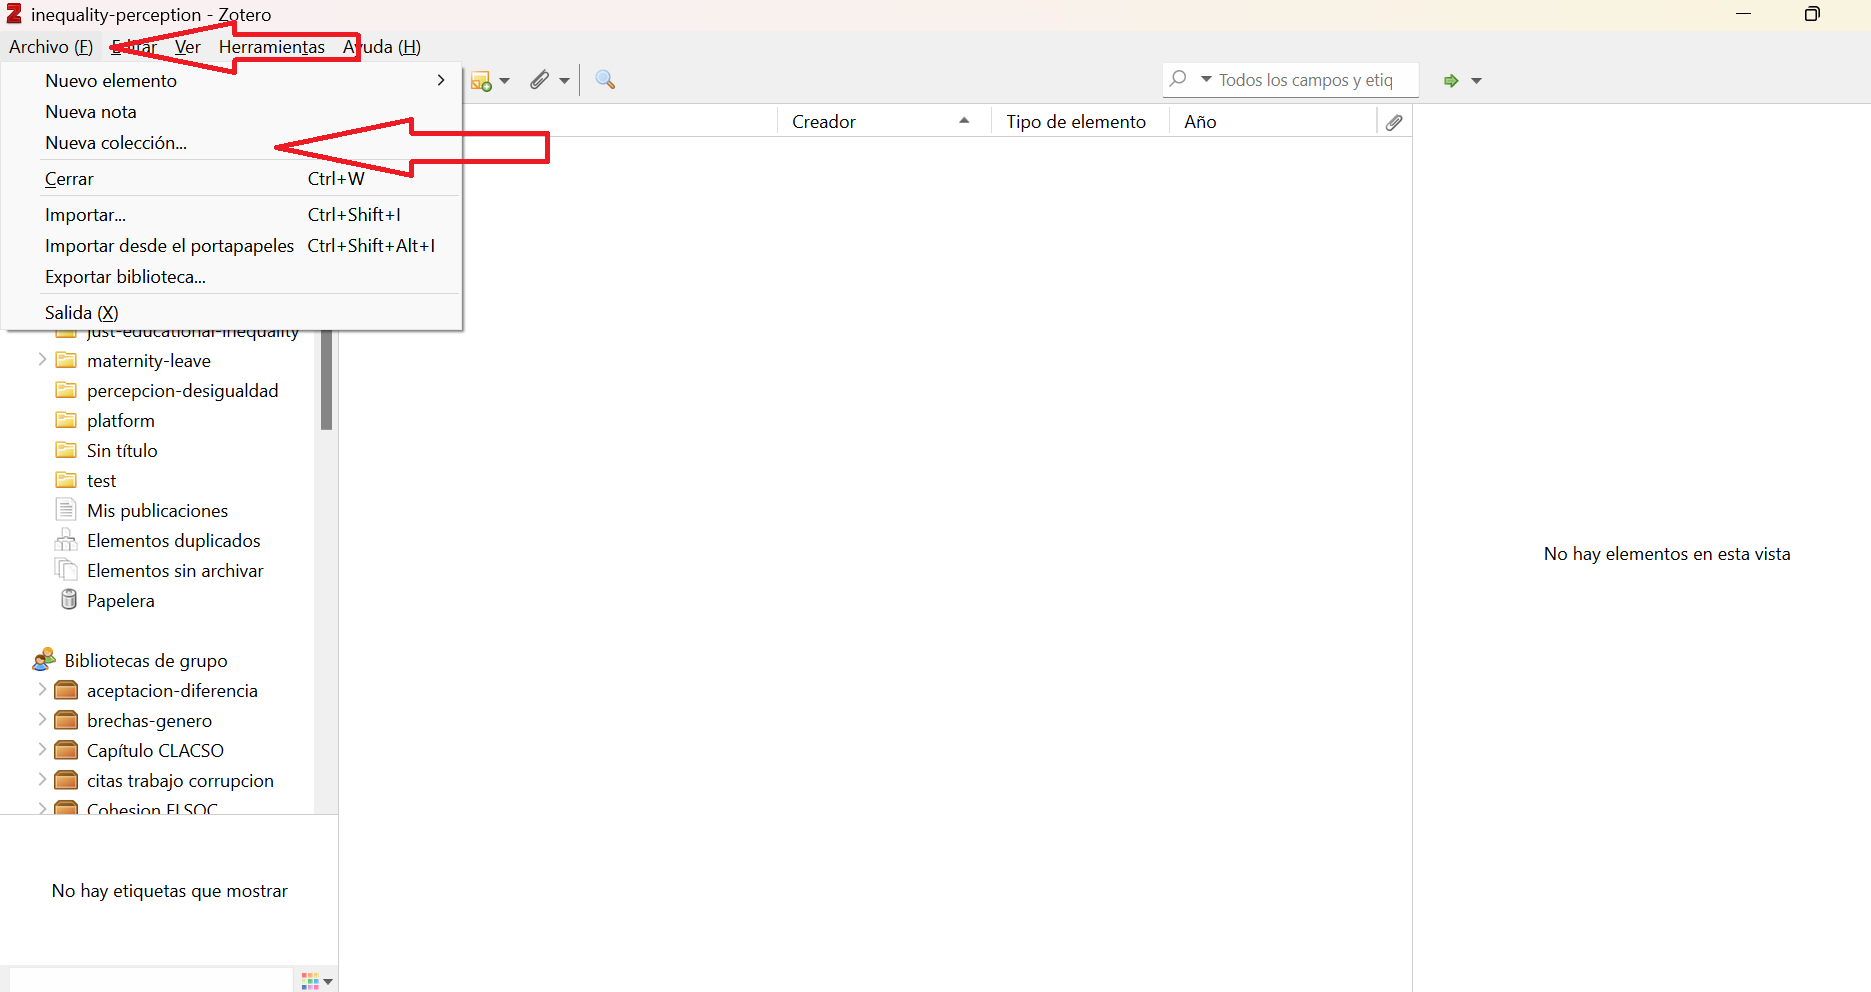
Task: Click the attachment column header paperclip
Action: click(x=1394, y=122)
